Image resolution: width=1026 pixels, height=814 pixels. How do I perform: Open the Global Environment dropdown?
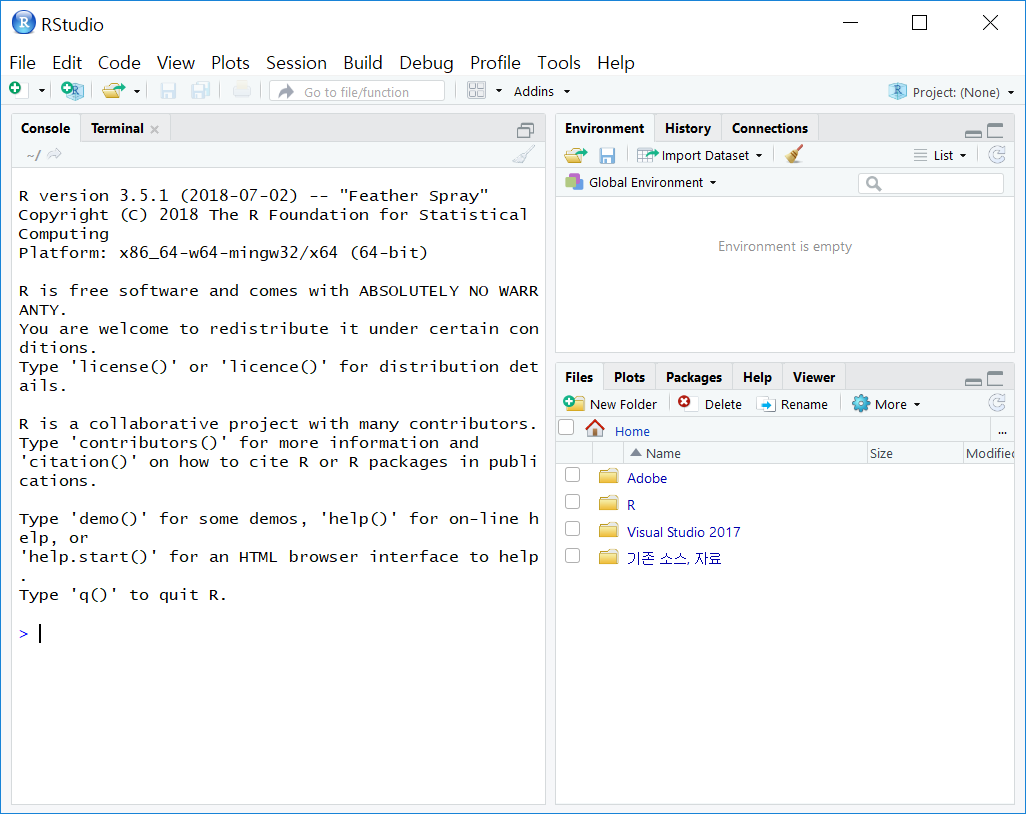pos(641,183)
